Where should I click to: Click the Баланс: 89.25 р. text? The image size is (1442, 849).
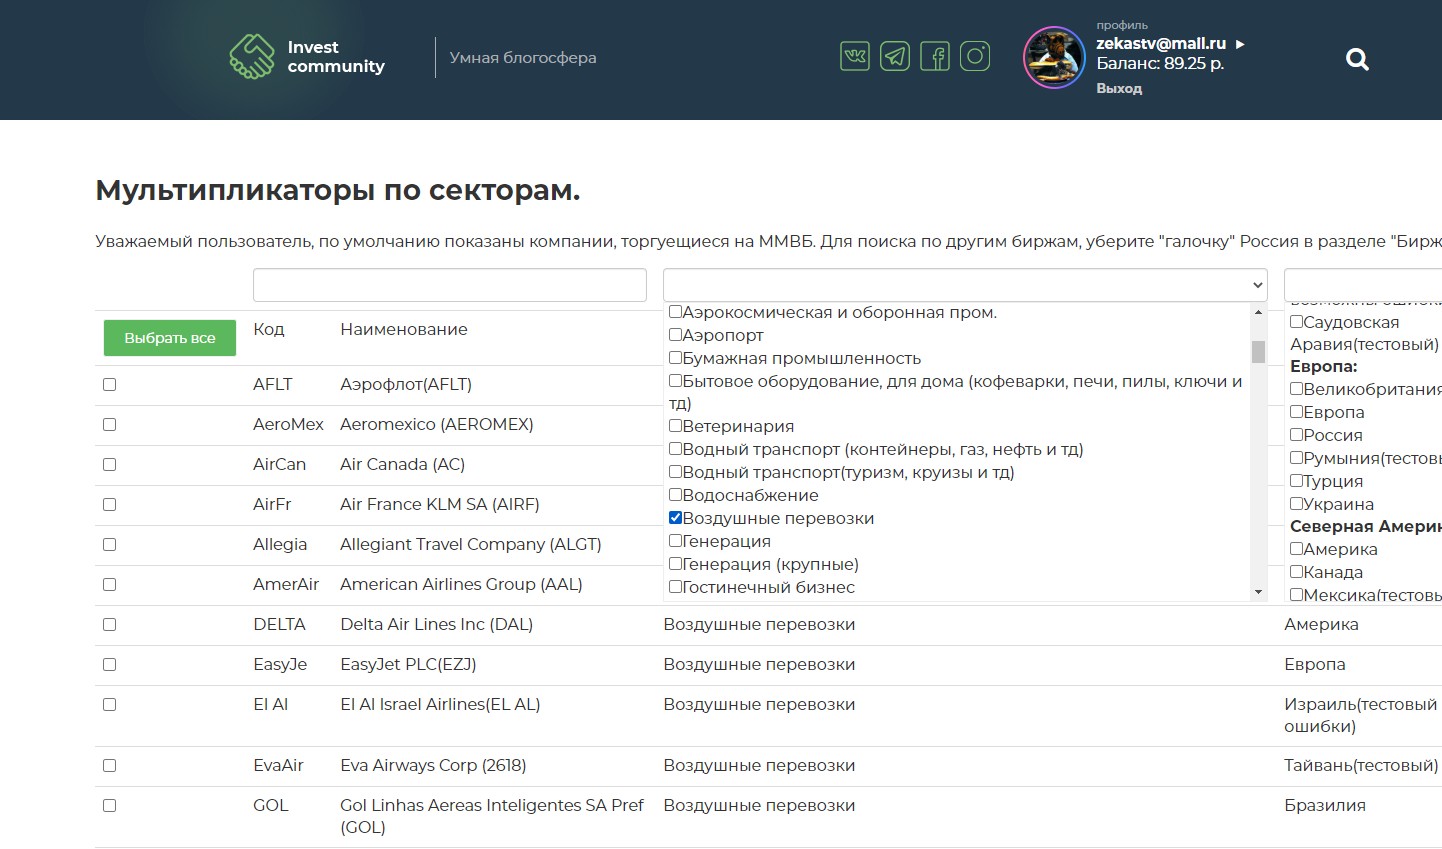1160,63
